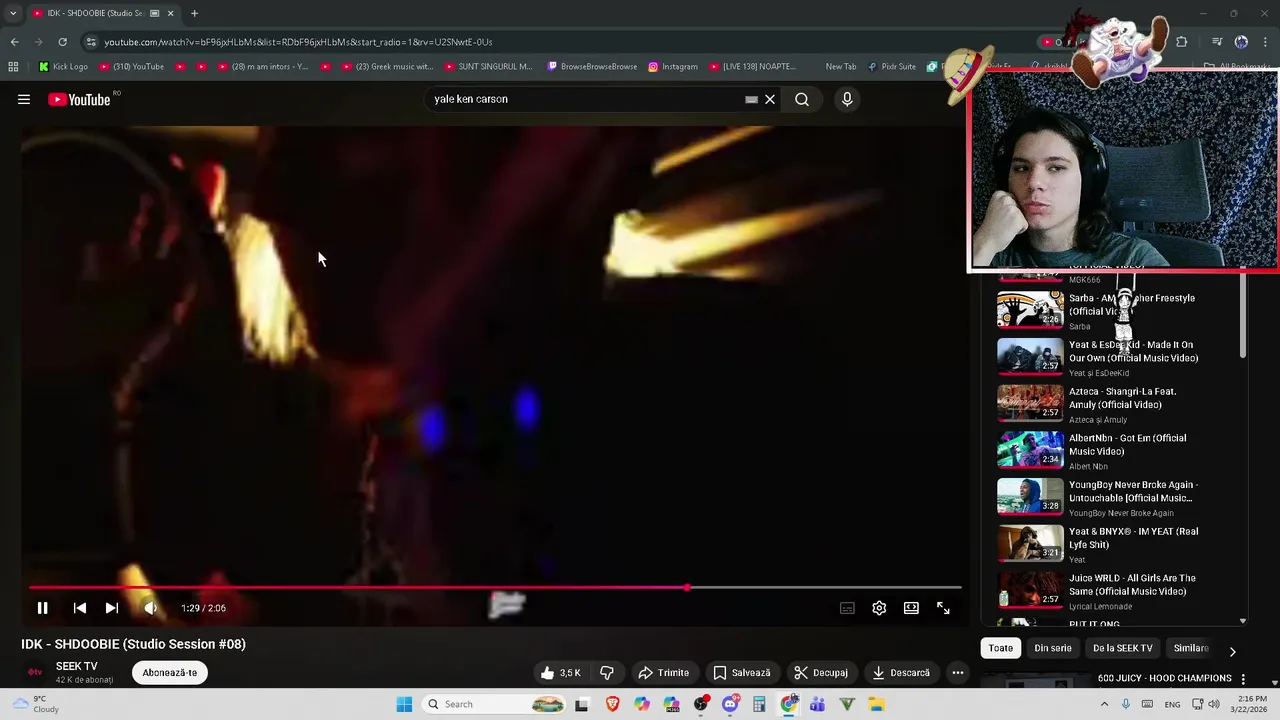
Task: Open options for '600 JUICY - HOOD CHAMPIONS'
Action: (1244, 679)
